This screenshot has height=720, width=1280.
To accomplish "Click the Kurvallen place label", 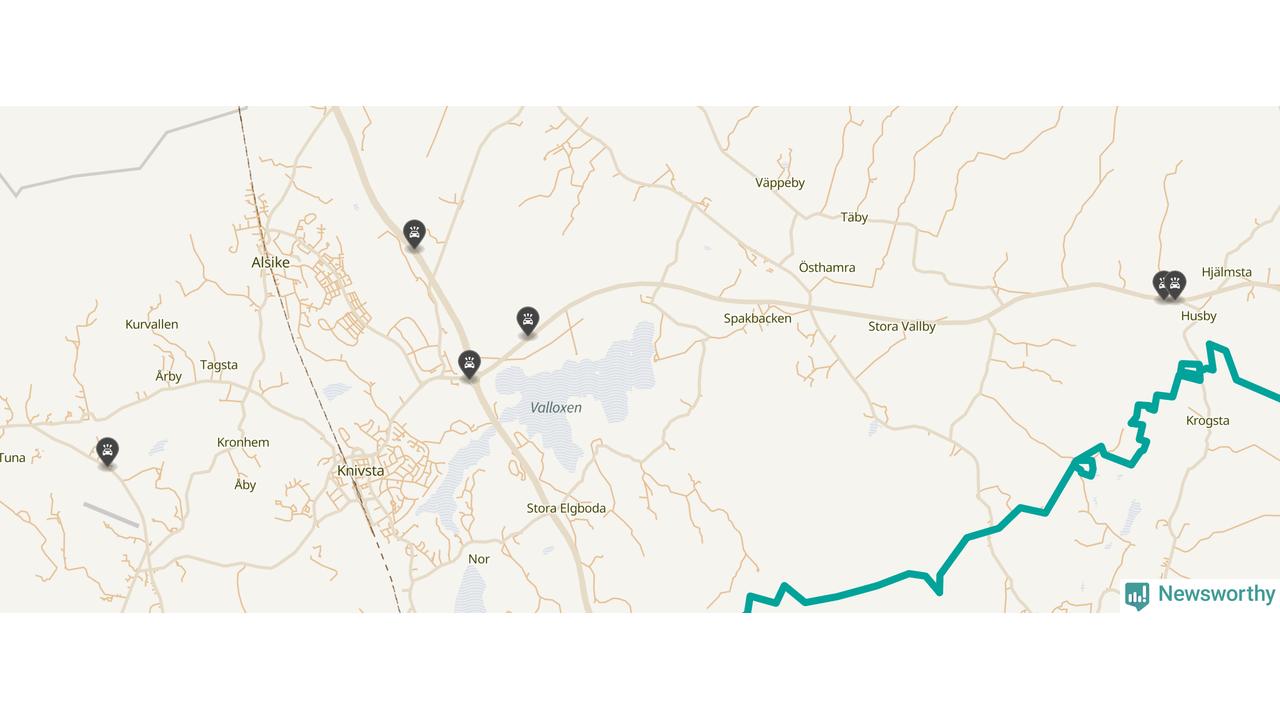I will pyautogui.click(x=152, y=325).
